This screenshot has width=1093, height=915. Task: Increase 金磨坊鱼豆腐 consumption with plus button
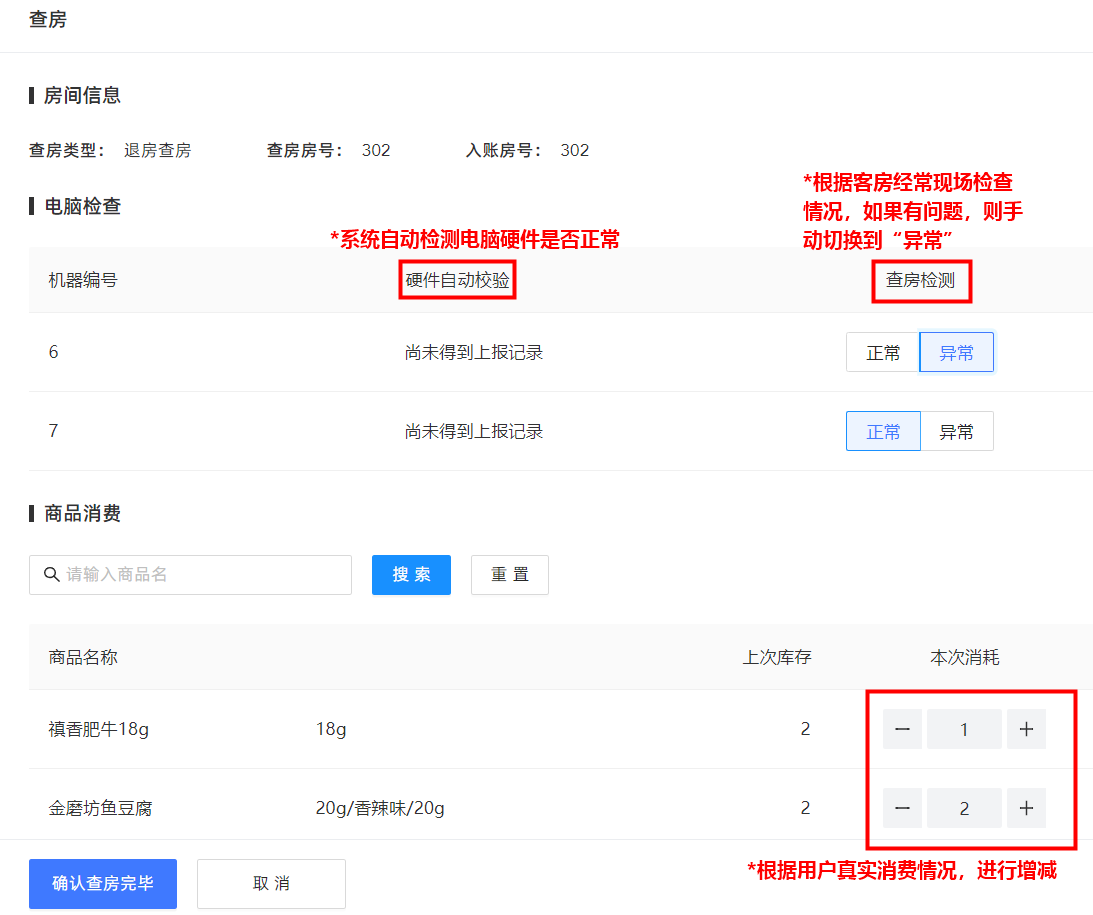coord(1026,808)
